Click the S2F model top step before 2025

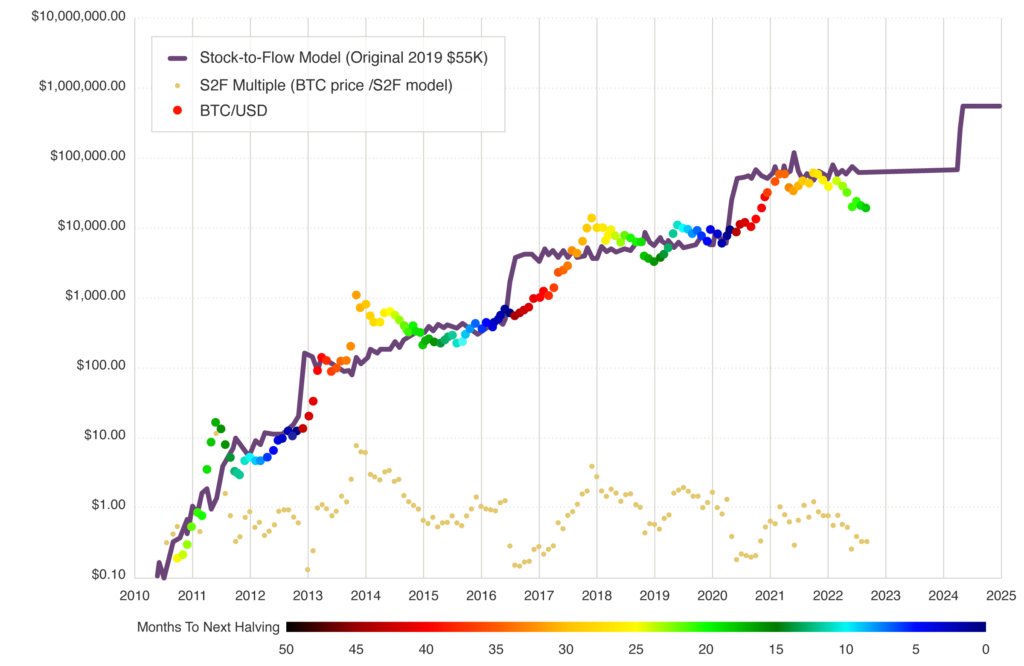click(x=982, y=106)
